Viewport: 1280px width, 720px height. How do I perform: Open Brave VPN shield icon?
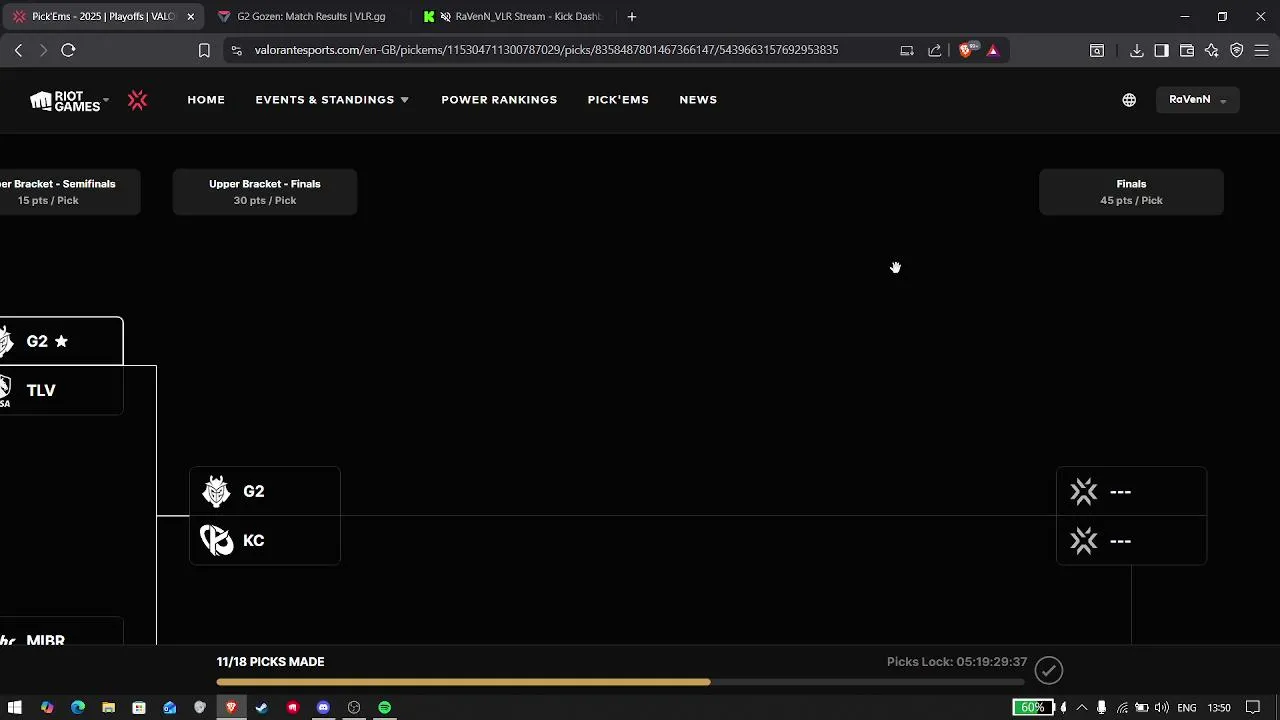[1237, 50]
